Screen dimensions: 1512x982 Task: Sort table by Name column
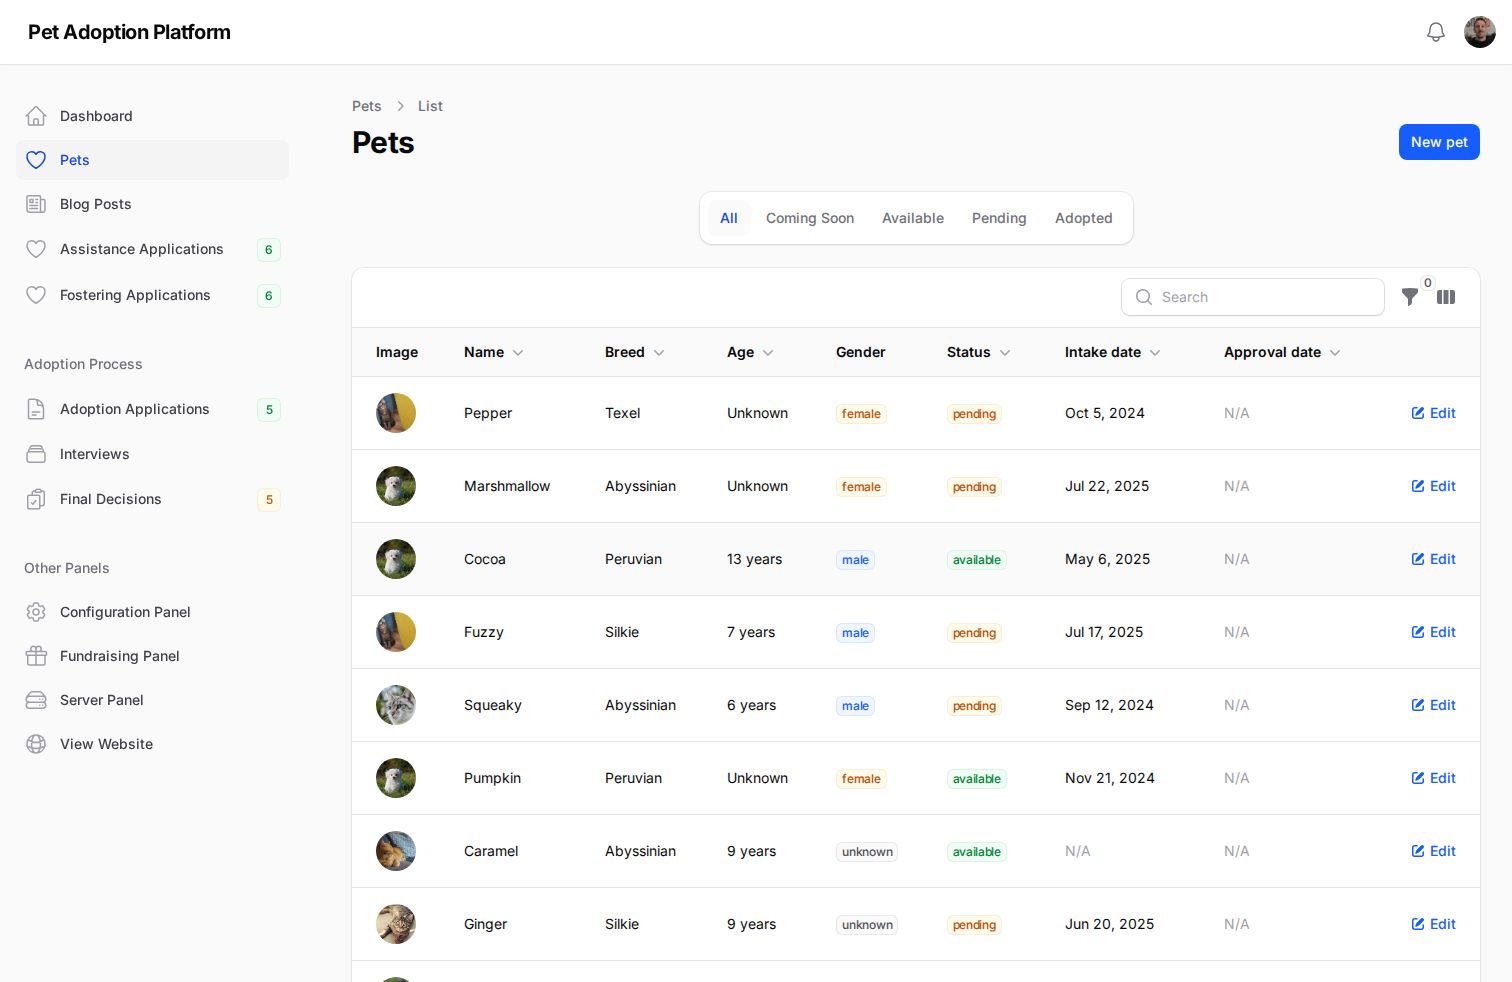pyautogui.click(x=494, y=352)
